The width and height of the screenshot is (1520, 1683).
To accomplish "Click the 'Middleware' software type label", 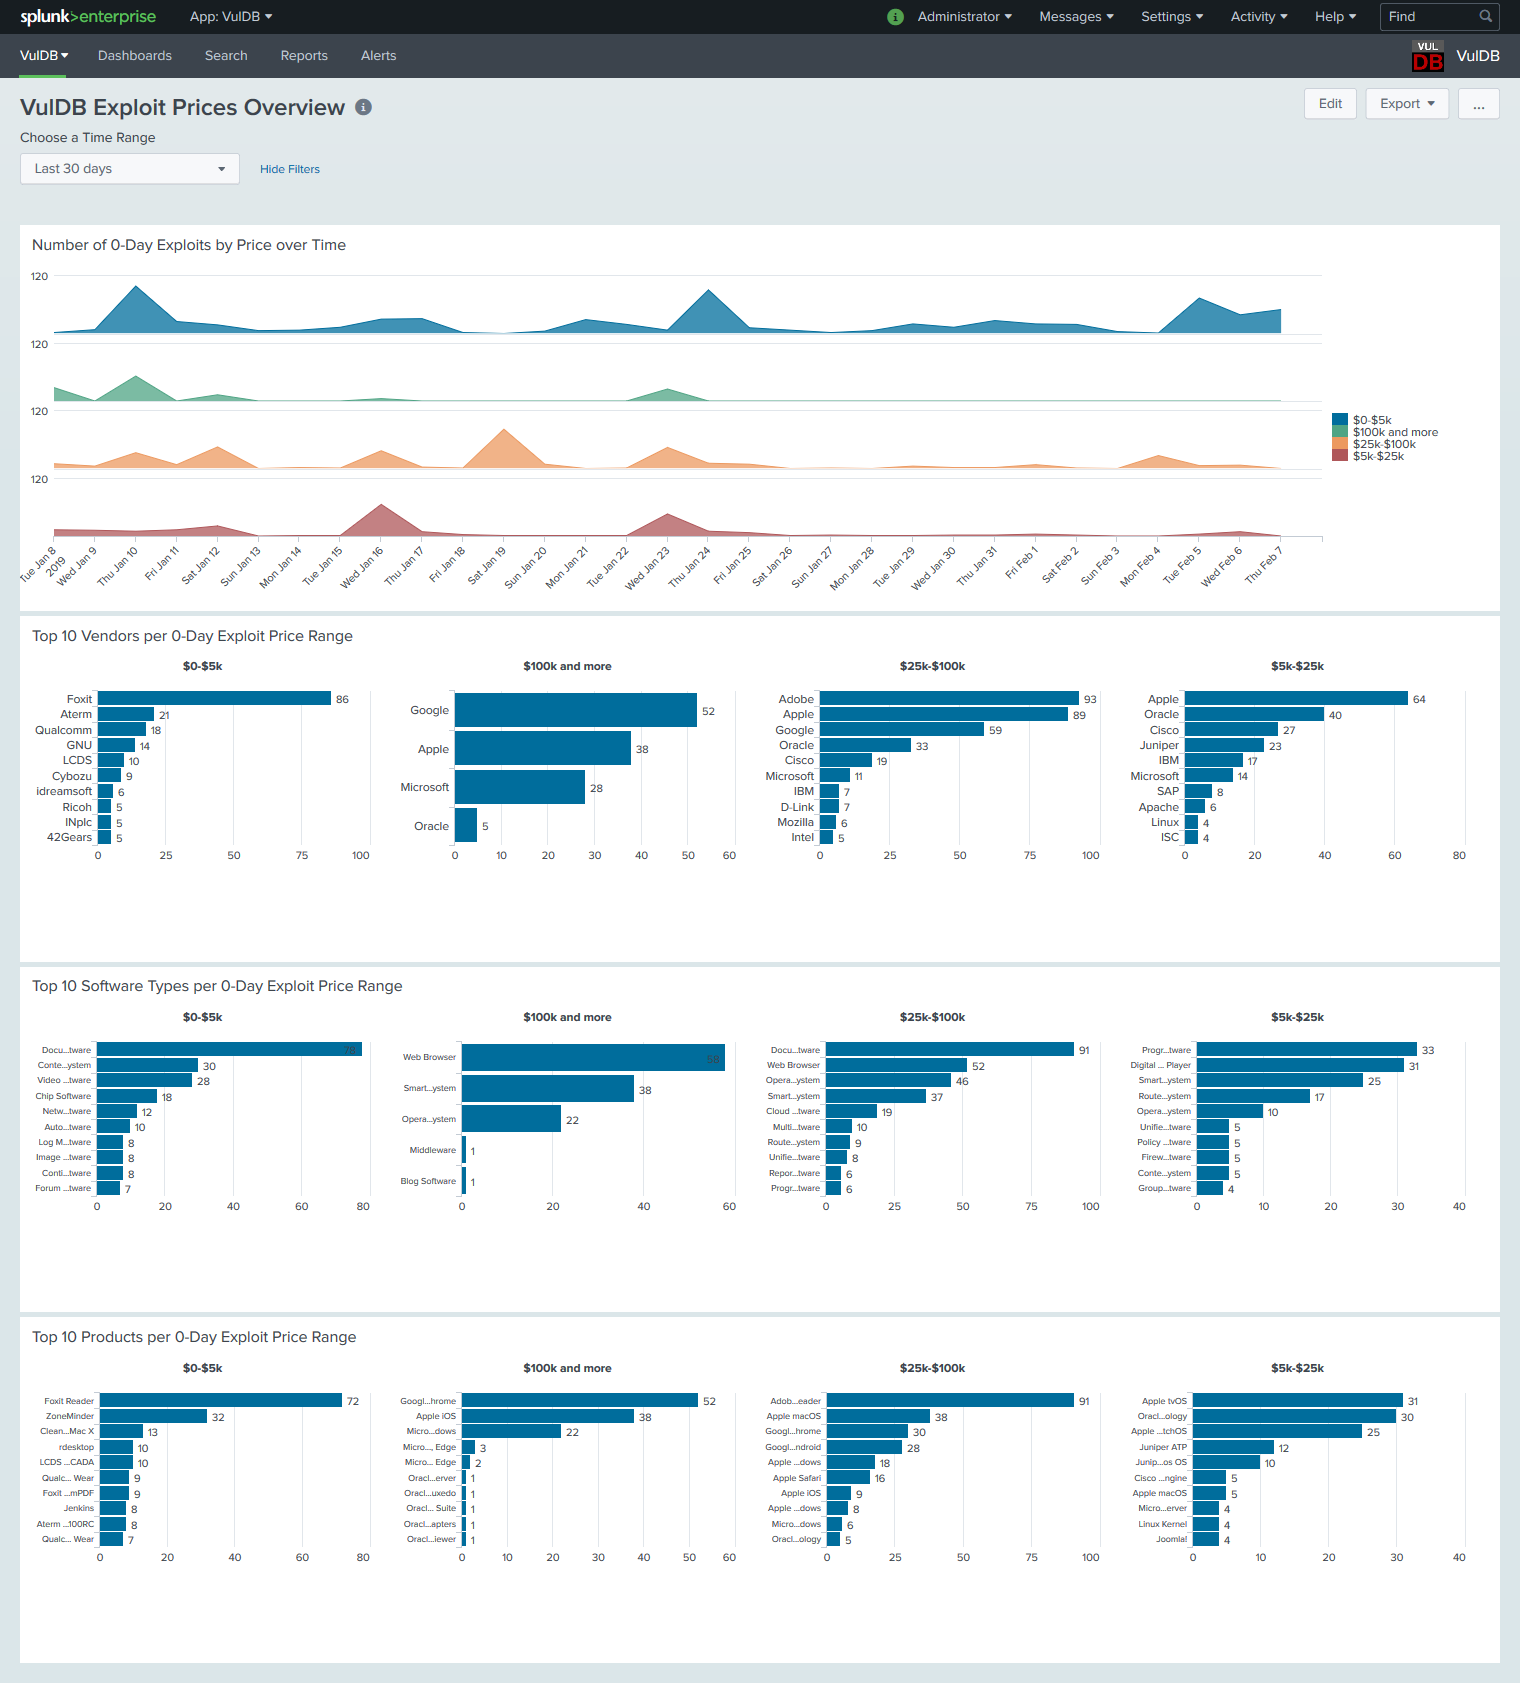I will point(432,1150).
